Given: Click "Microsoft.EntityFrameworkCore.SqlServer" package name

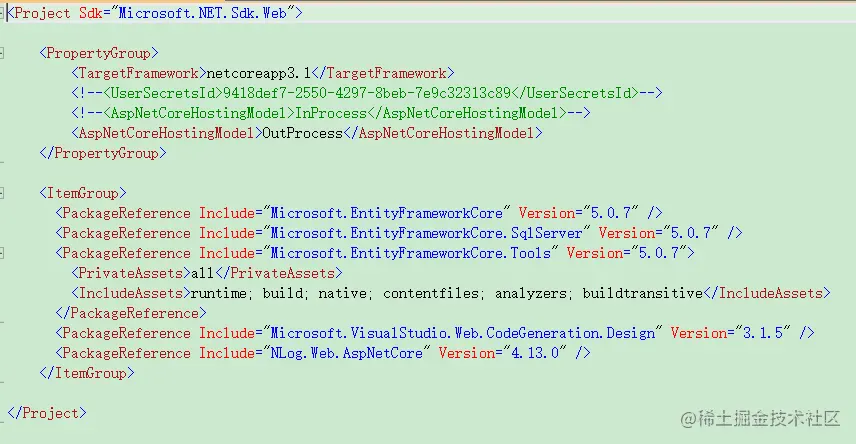Looking at the screenshot, I should pyautogui.click(x=426, y=233).
